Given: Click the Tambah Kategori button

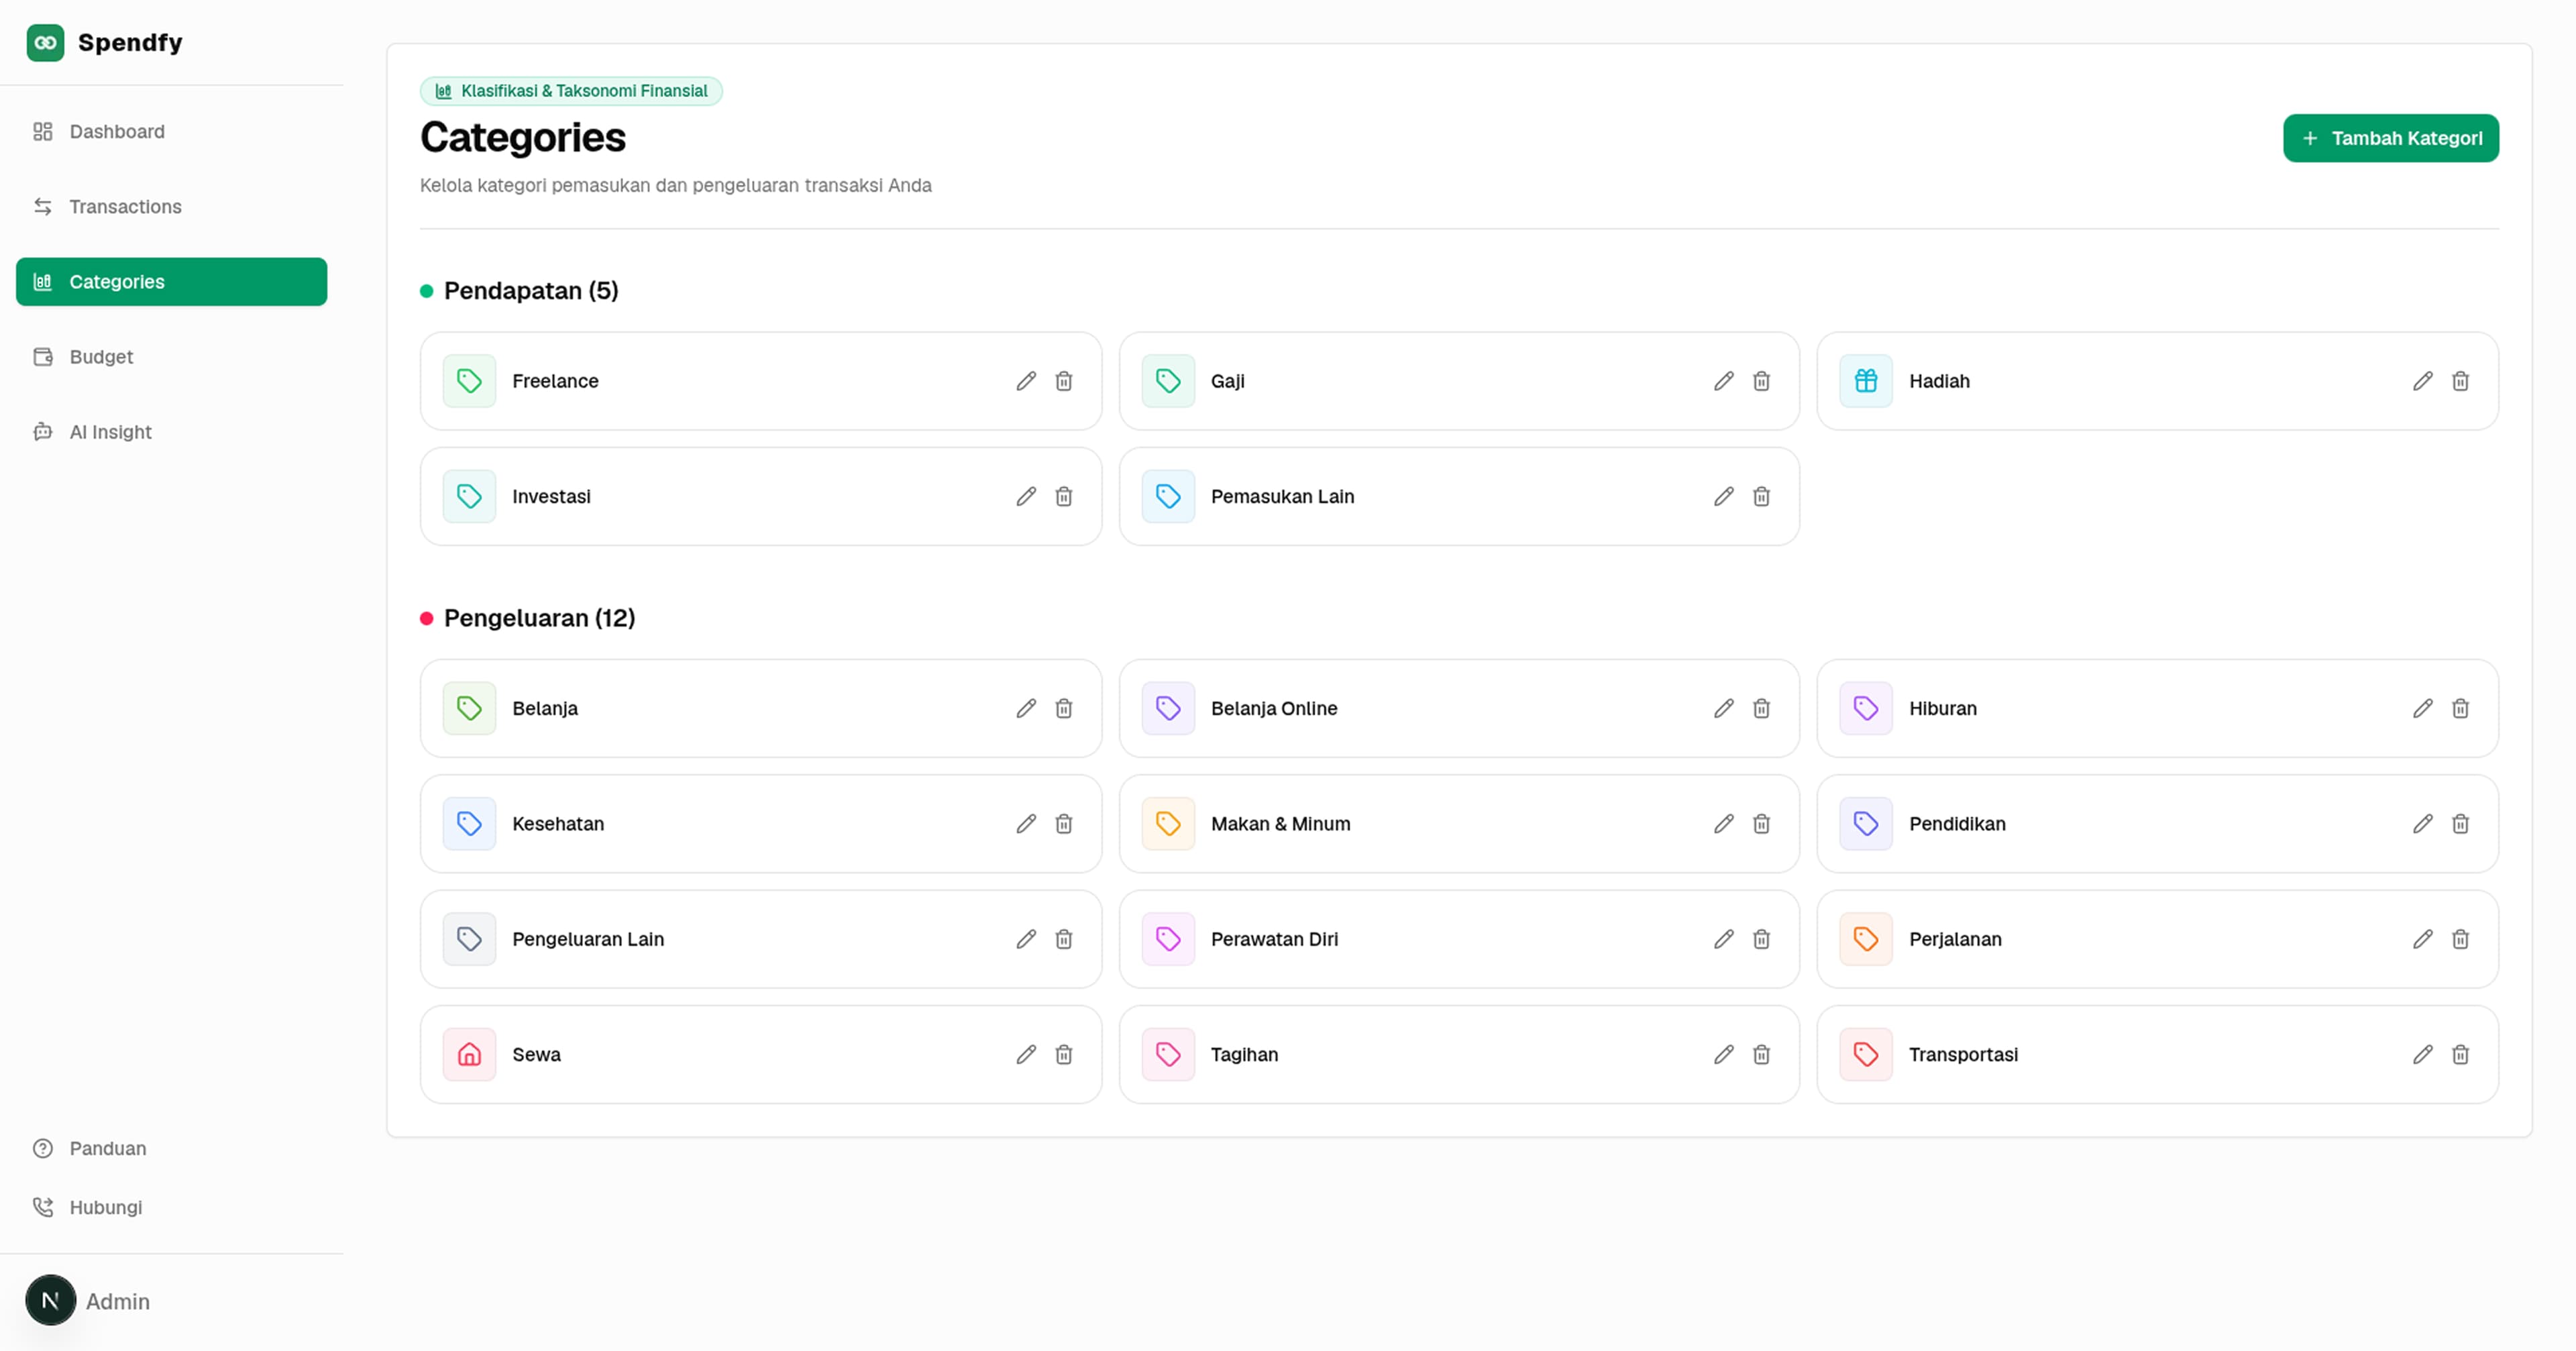Looking at the screenshot, I should point(2391,138).
